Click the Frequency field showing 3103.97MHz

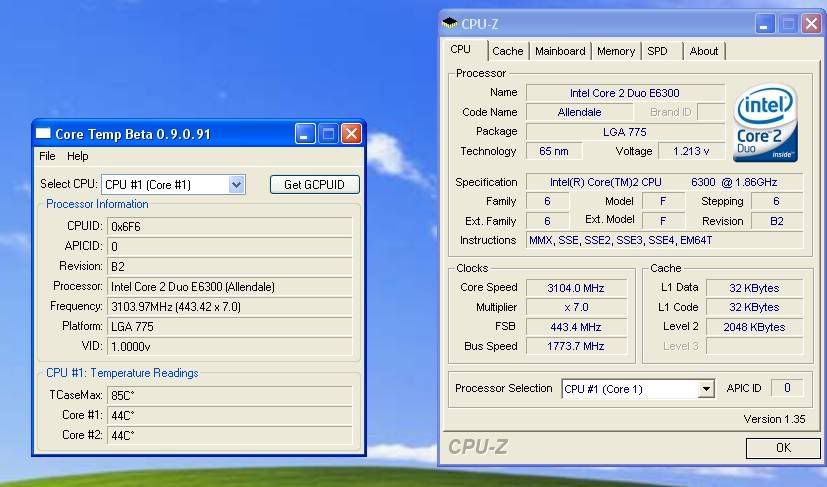click(229, 307)
